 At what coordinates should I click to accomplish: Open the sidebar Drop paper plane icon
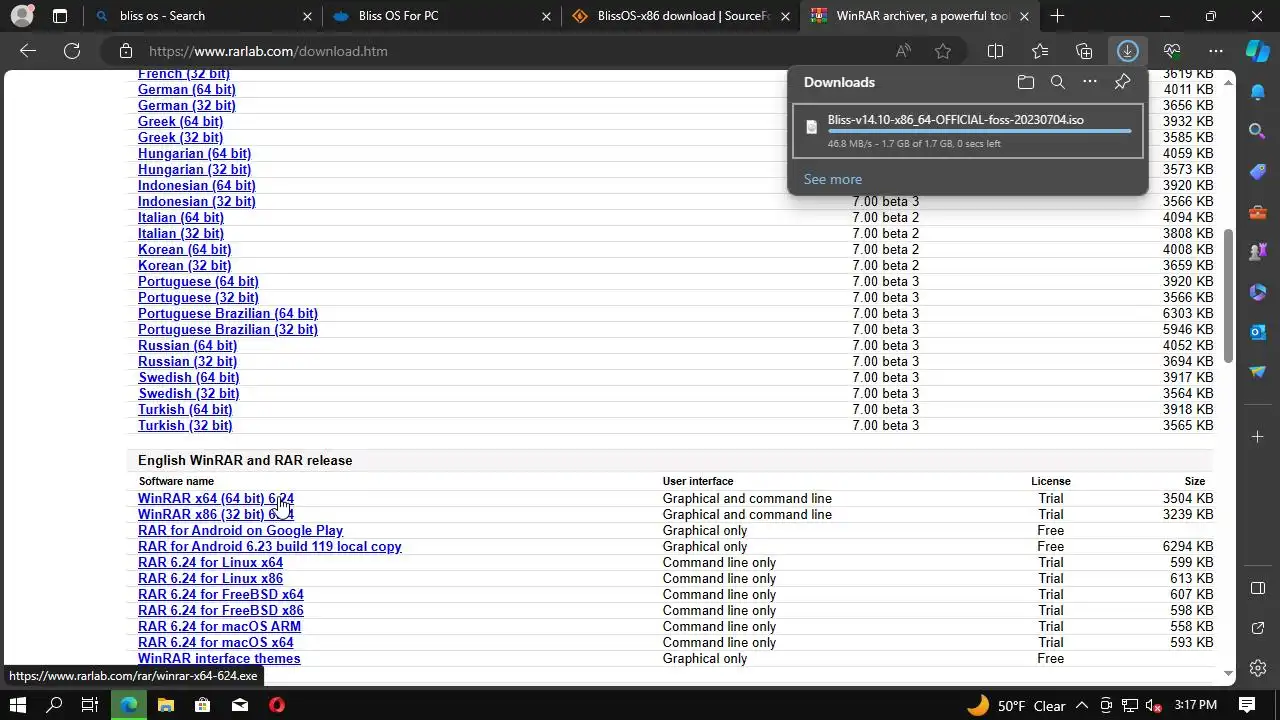[x=1258, y=371]
